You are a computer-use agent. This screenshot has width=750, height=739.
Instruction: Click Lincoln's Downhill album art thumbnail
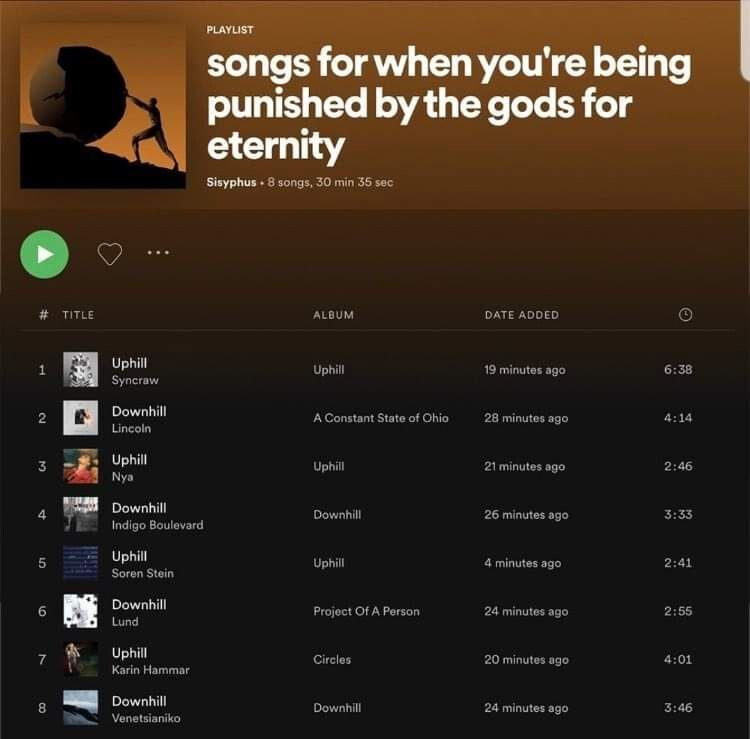80,418
